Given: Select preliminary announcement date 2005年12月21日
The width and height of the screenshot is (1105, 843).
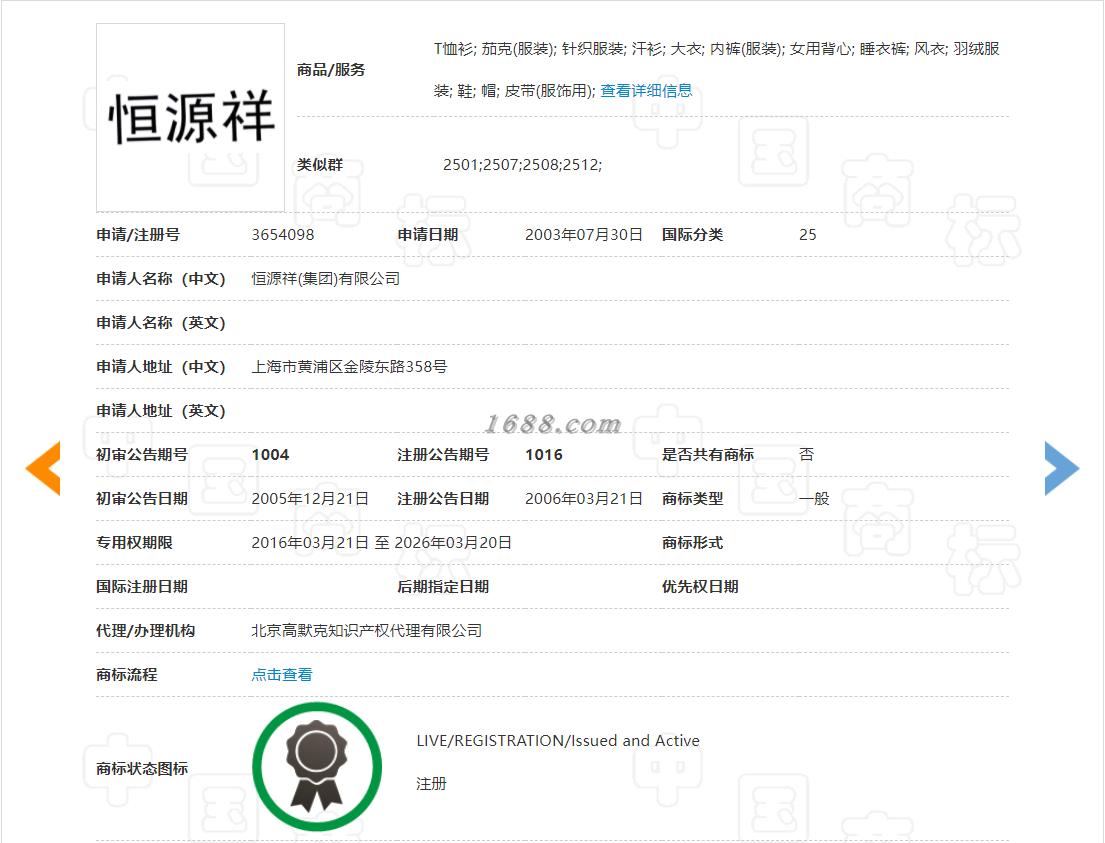Looking at the screenshot, I should [310, 498].
